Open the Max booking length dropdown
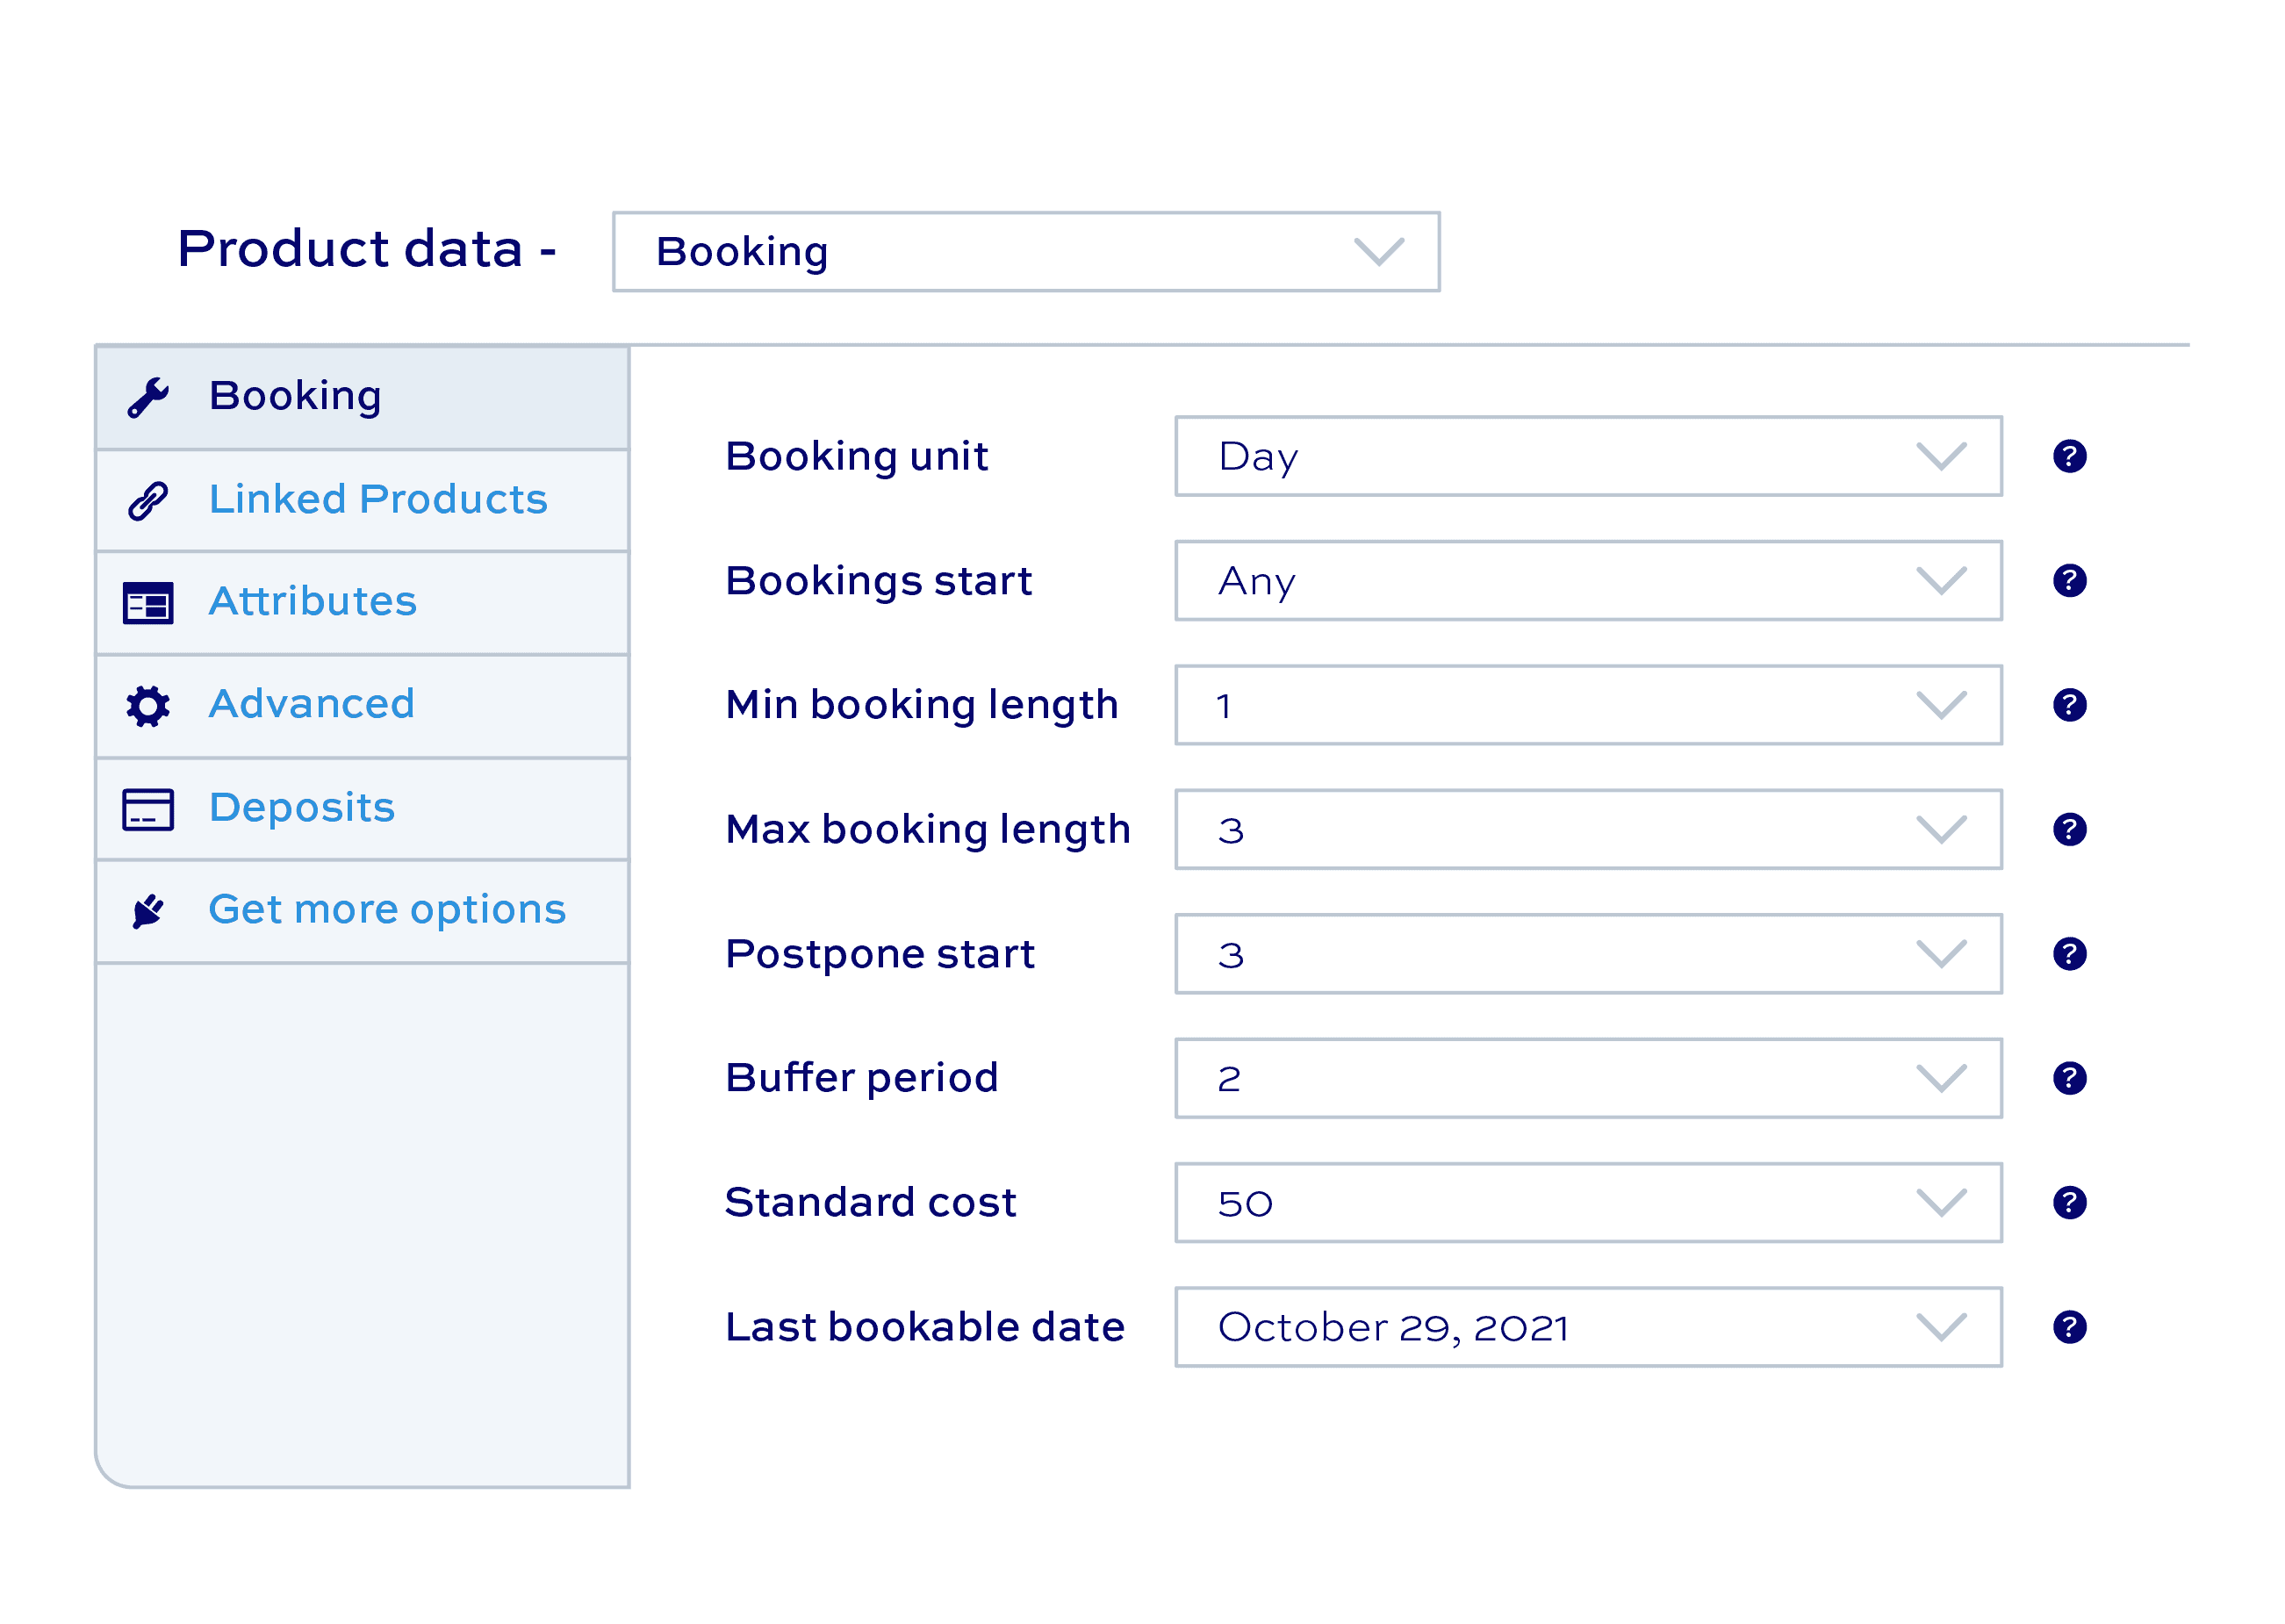The image size is (2285, 1624). click(x=1588, y=829)
